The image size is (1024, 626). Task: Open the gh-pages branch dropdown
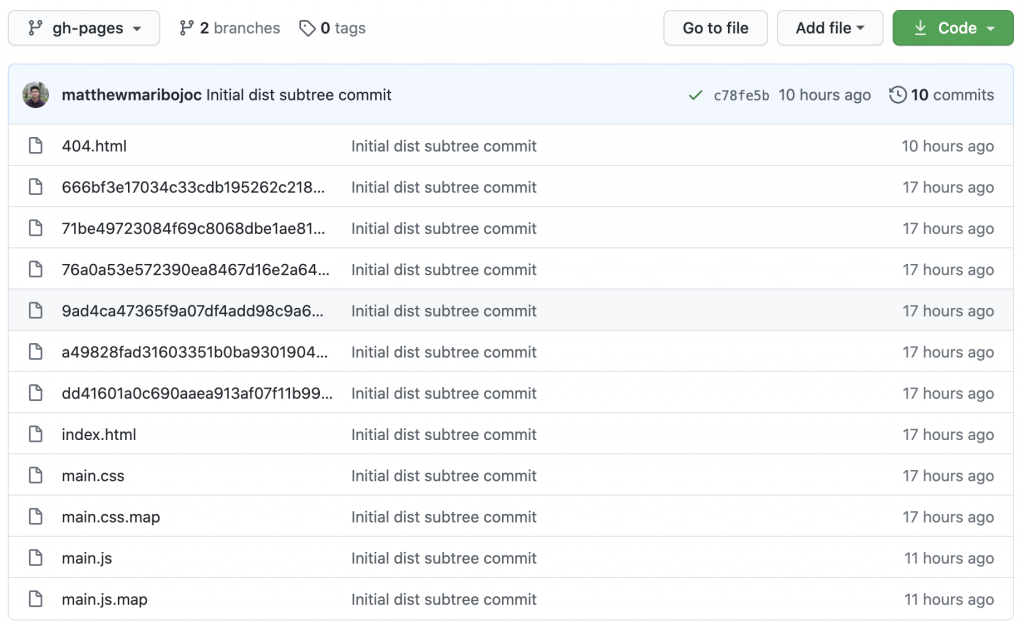pos(84,28)
